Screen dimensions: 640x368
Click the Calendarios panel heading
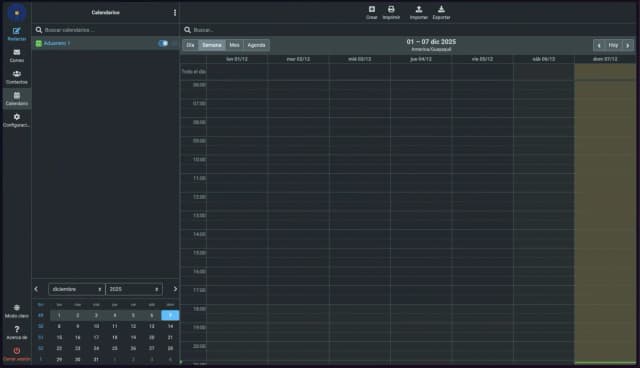click(x=105, y=13)
